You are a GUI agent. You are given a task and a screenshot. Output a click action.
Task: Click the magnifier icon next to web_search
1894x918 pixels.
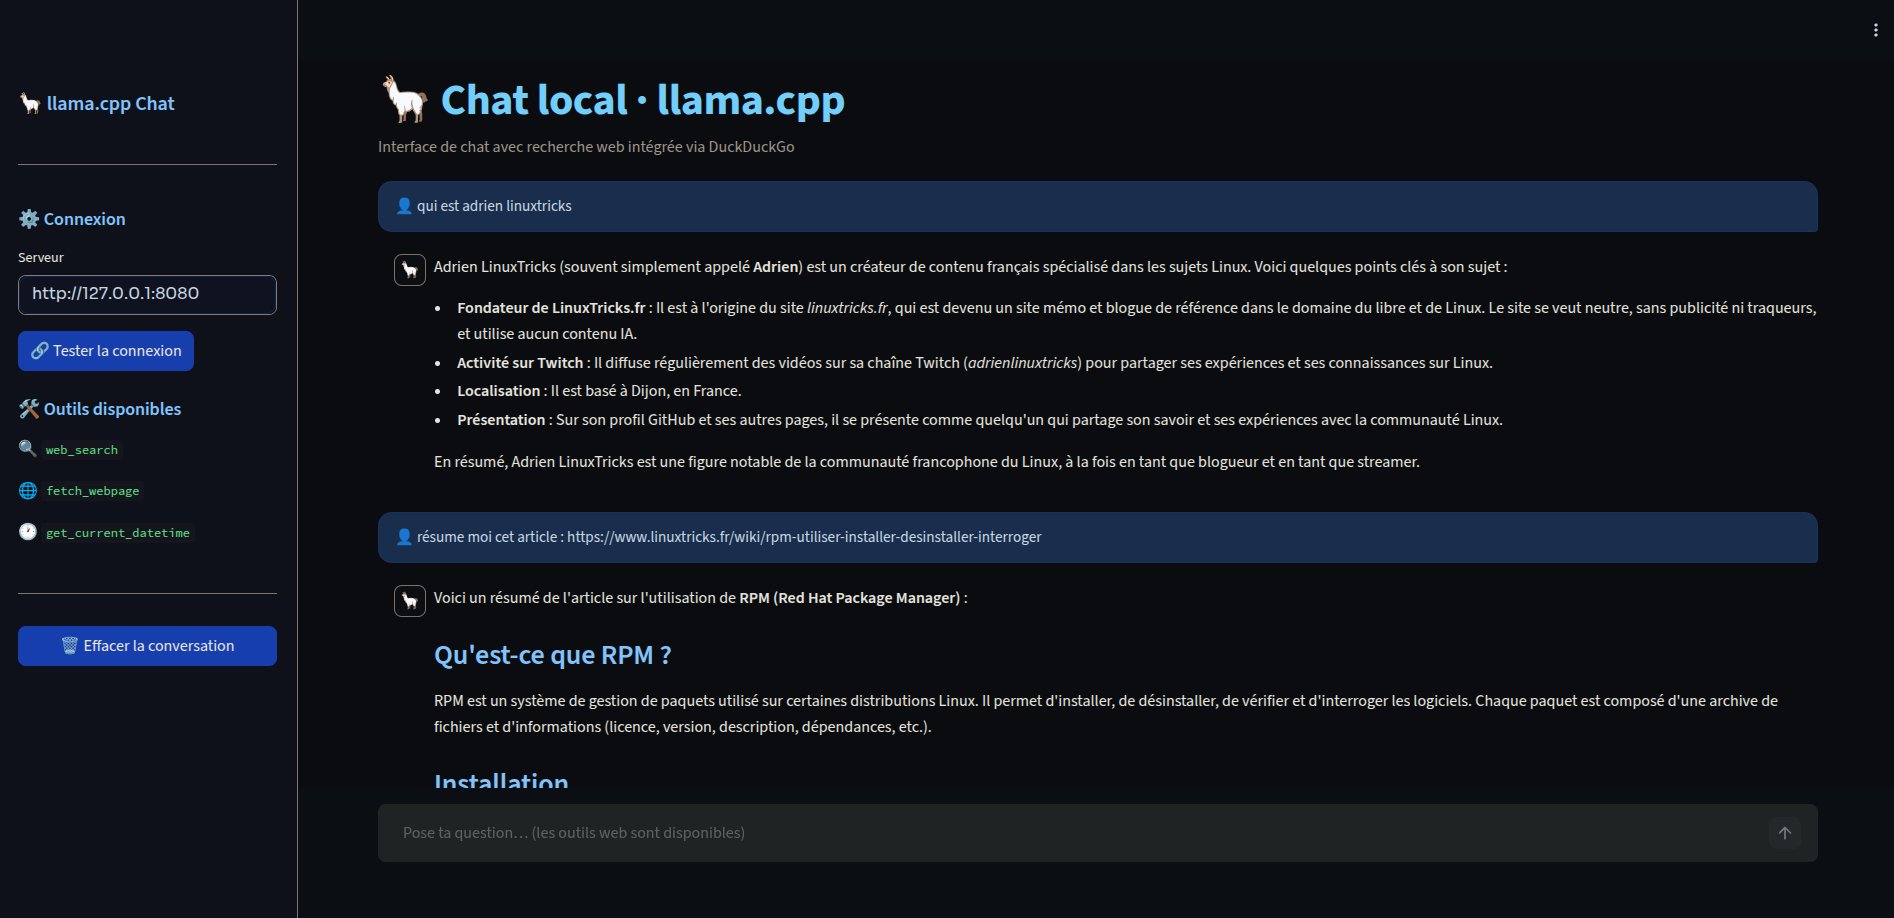[28, 449]
